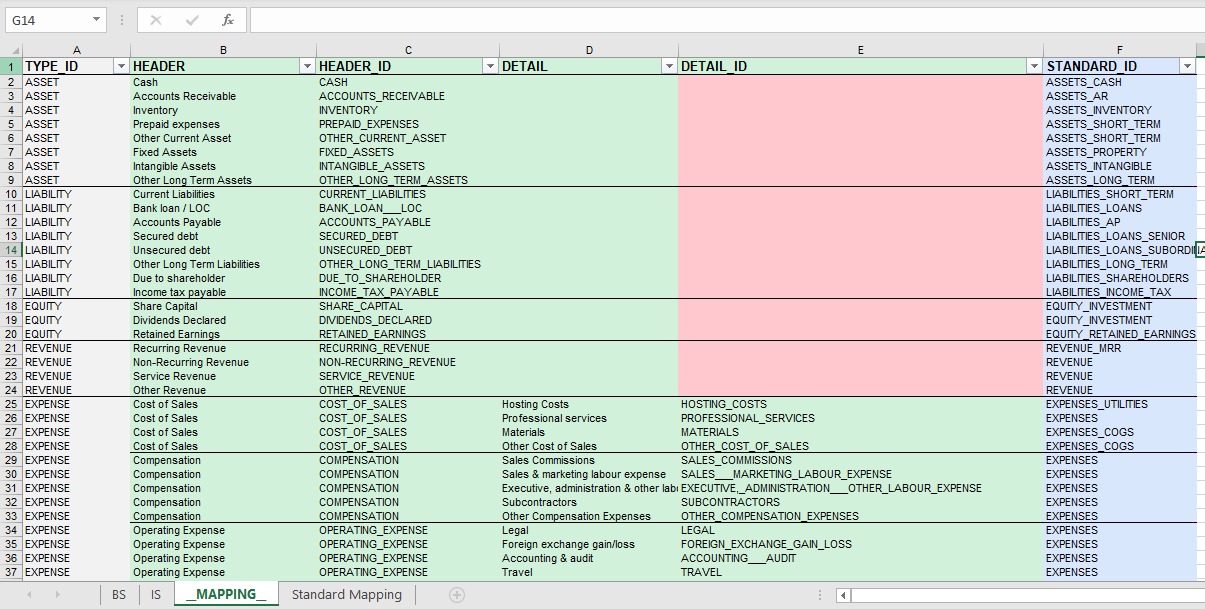Click the EXPENSES_UTILITIES cell
The image size is (1205, 609).
[x=1120, y=404]
